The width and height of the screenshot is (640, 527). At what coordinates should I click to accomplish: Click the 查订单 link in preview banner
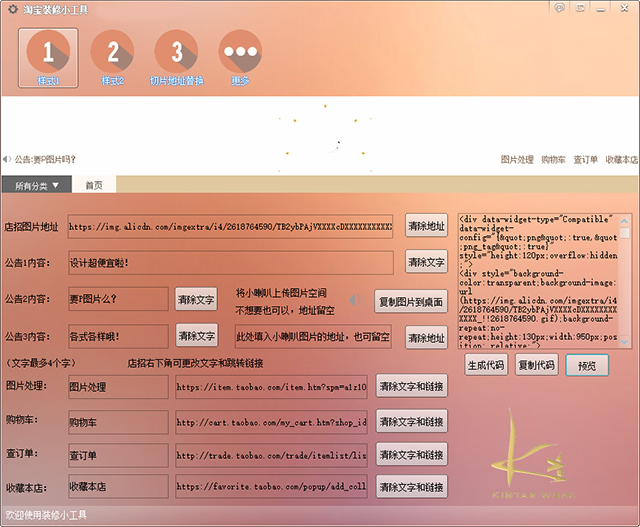[585, 160]
